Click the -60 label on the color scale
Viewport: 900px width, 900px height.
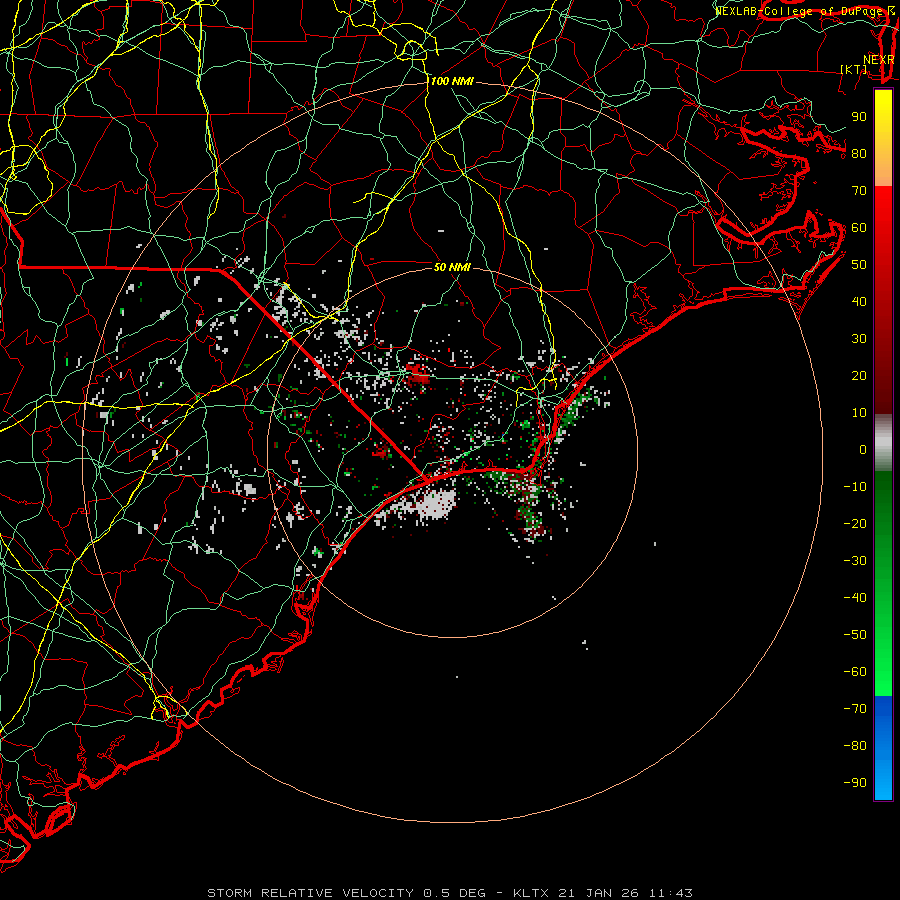point(855,672)
